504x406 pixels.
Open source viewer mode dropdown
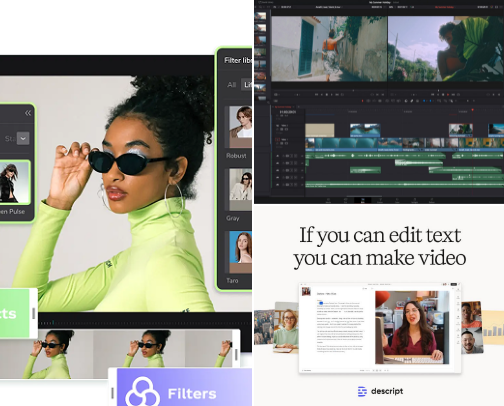coord(277,94)
